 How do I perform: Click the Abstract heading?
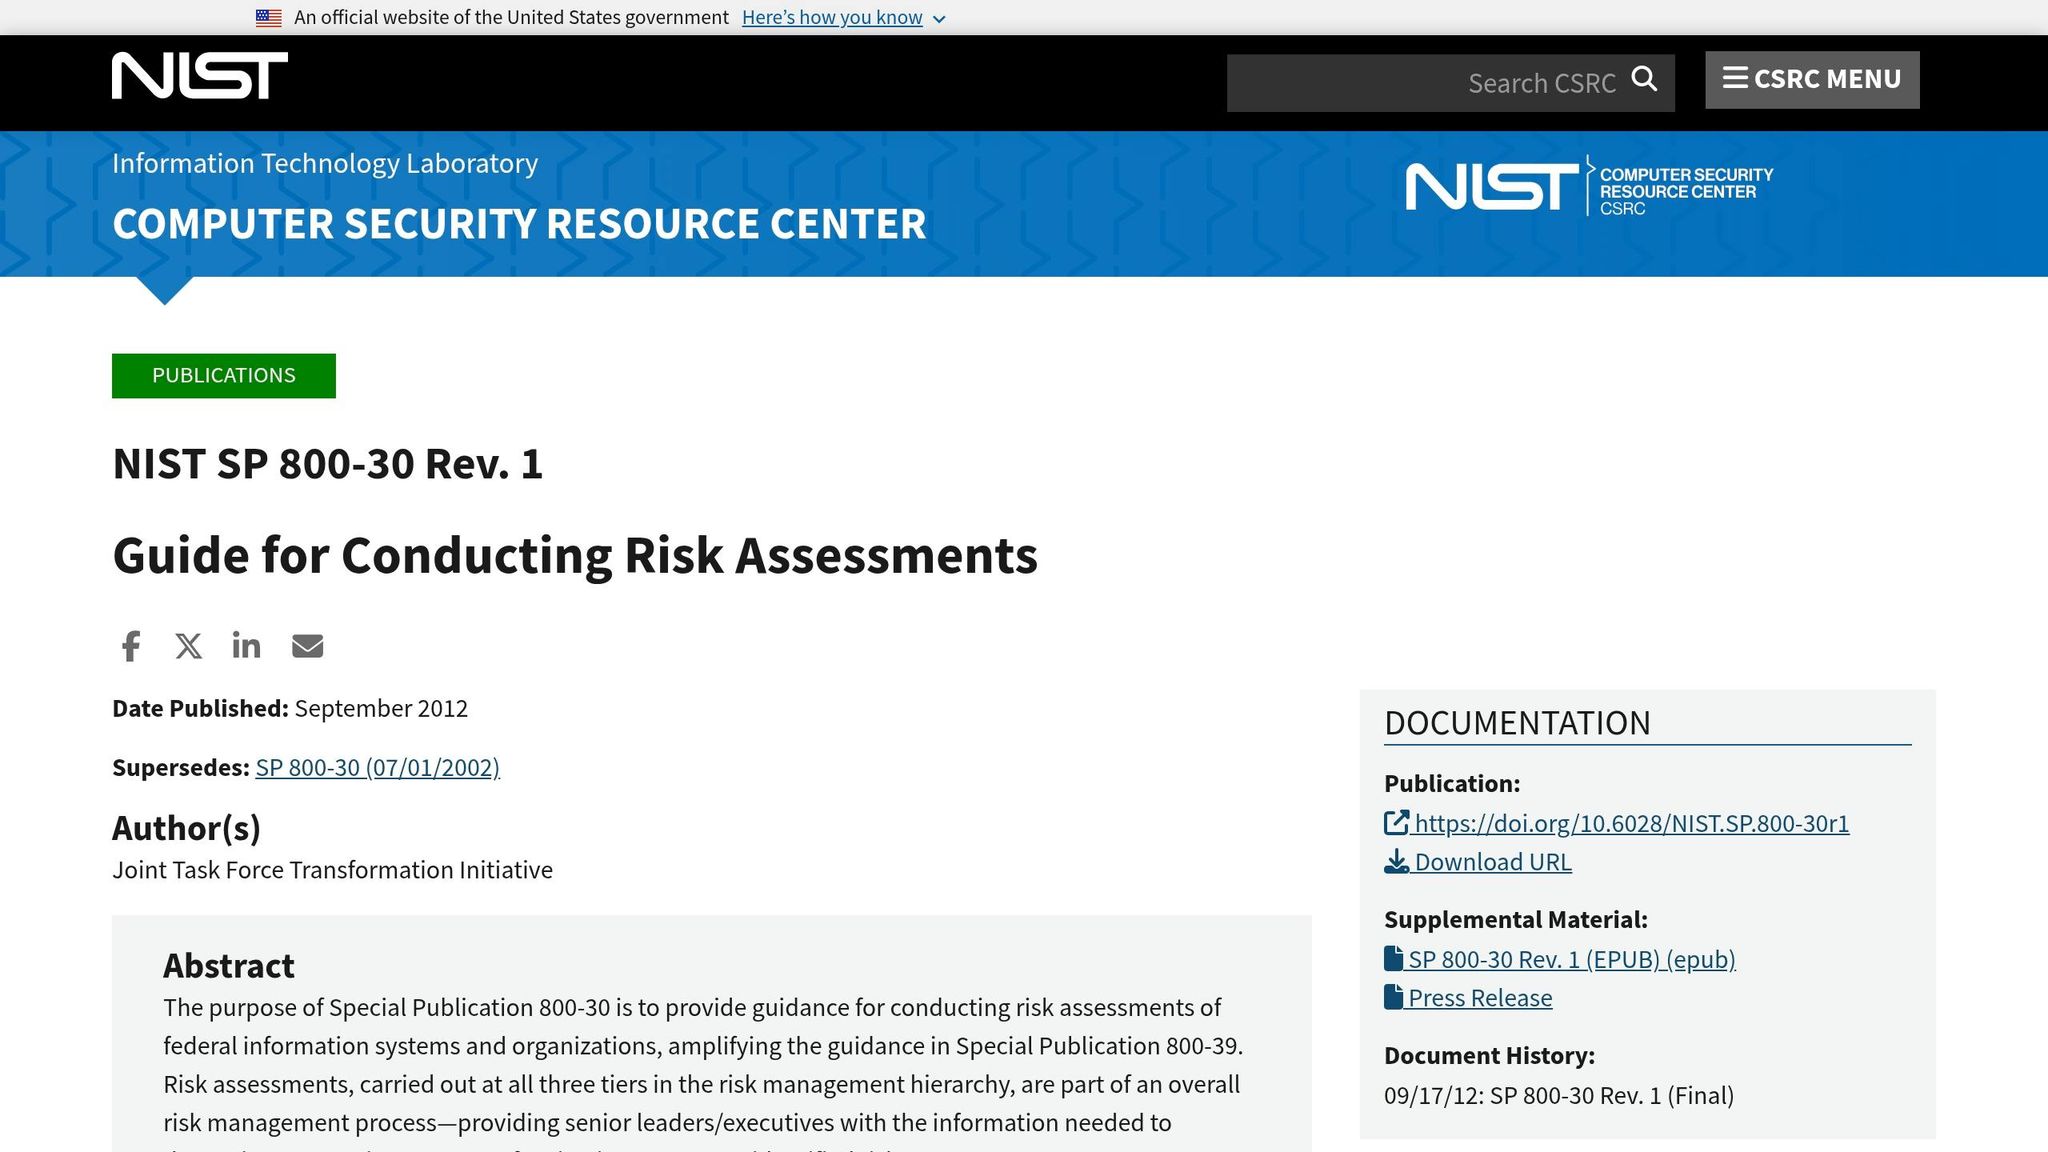point(229,966)
